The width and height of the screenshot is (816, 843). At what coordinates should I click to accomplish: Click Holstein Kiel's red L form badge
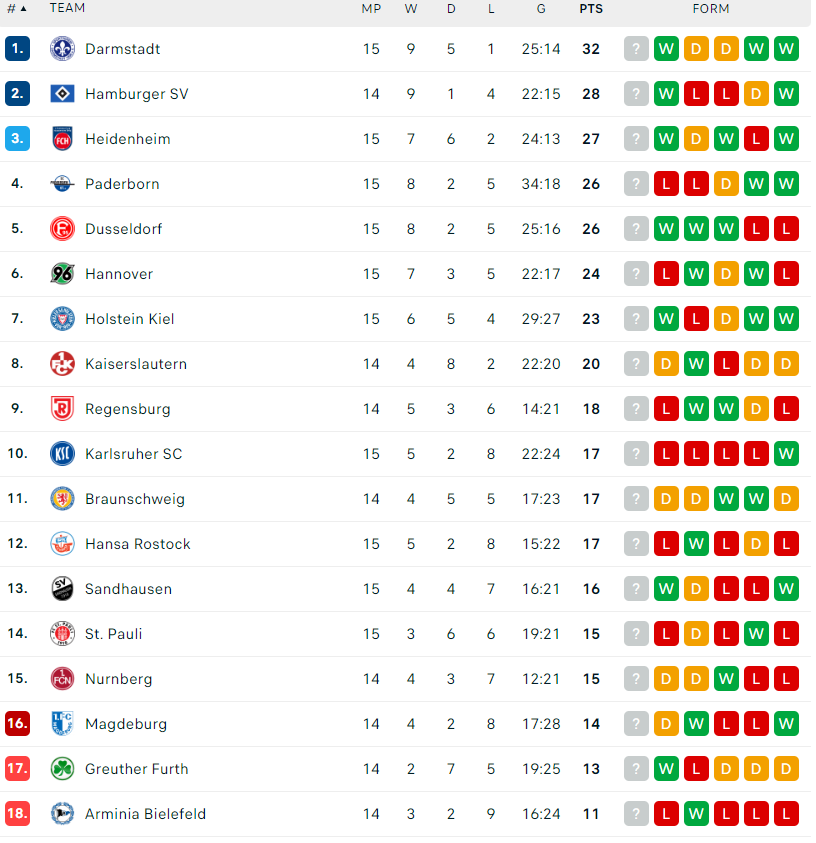point(696,319)
